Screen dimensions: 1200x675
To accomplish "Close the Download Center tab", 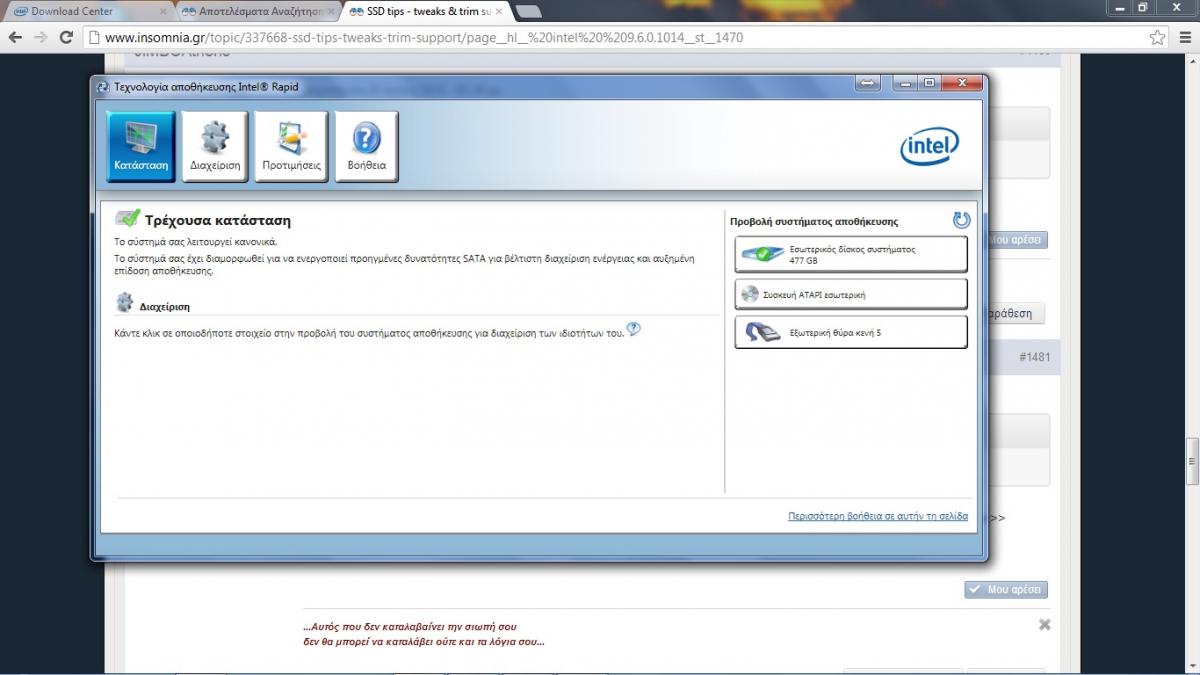I will click(163, 12).
